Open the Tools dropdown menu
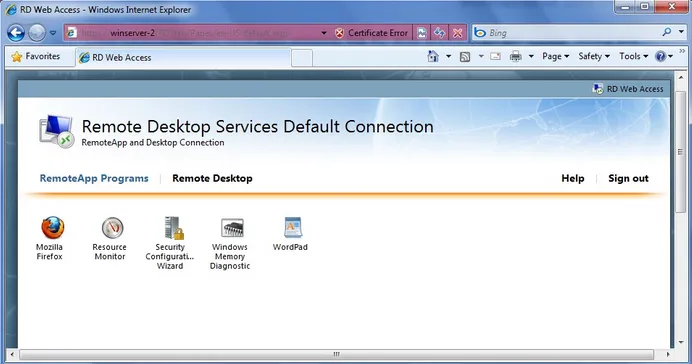The image size is (692, 364). point(633,56)
